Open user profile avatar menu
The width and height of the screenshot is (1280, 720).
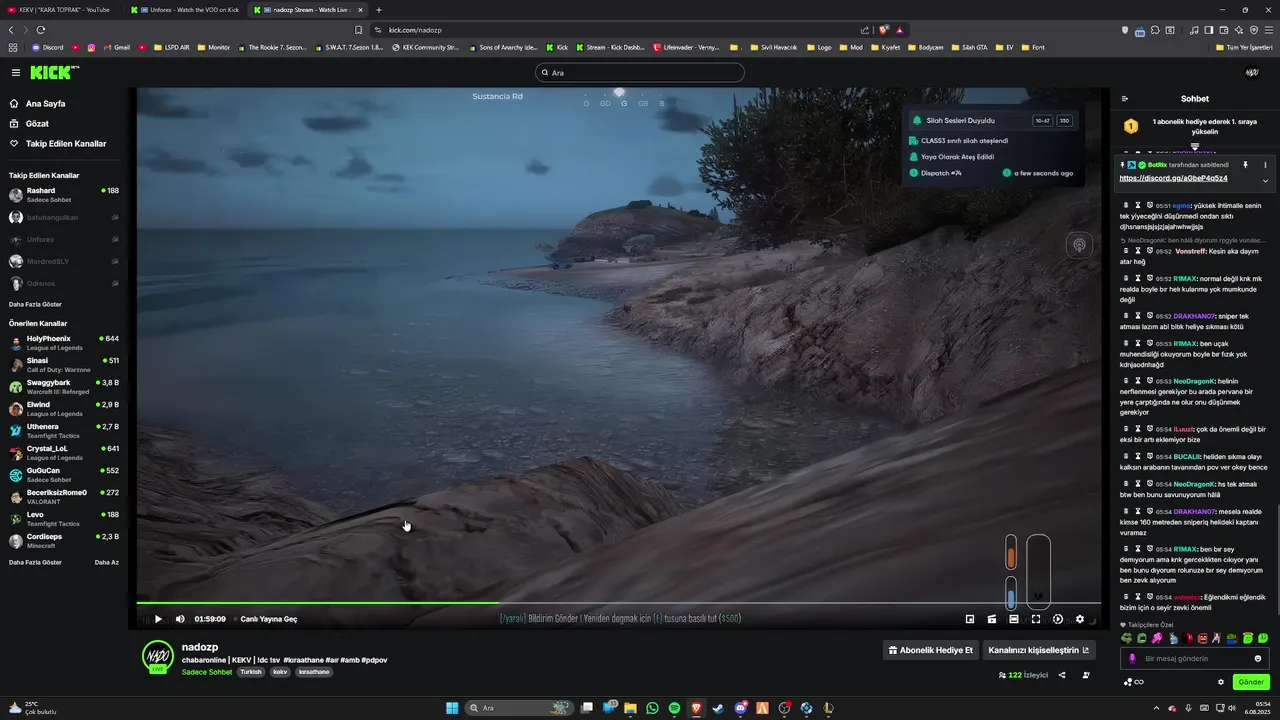tap(1252, 72)
